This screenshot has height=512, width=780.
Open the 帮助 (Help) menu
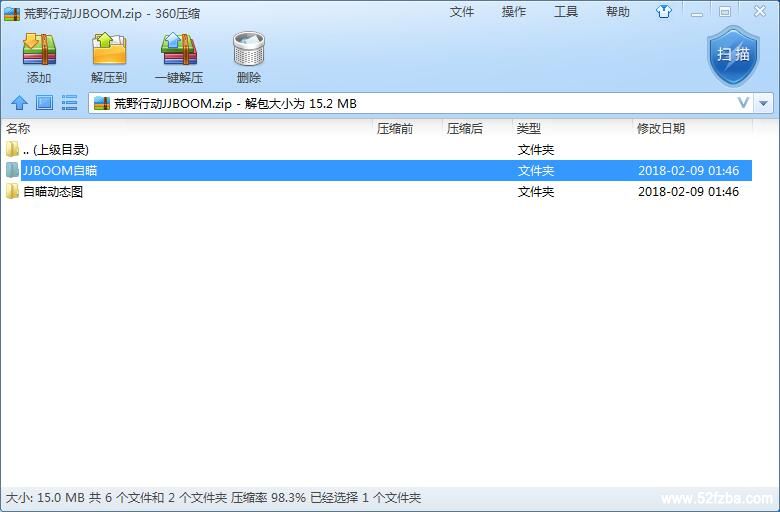coord(618,12)
